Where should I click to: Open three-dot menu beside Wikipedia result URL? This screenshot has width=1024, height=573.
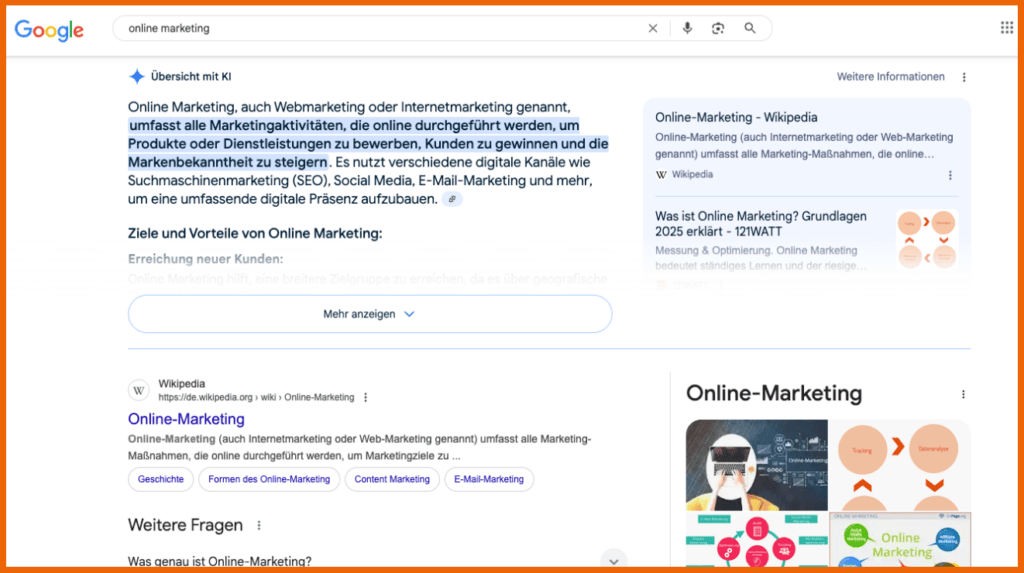366,397
